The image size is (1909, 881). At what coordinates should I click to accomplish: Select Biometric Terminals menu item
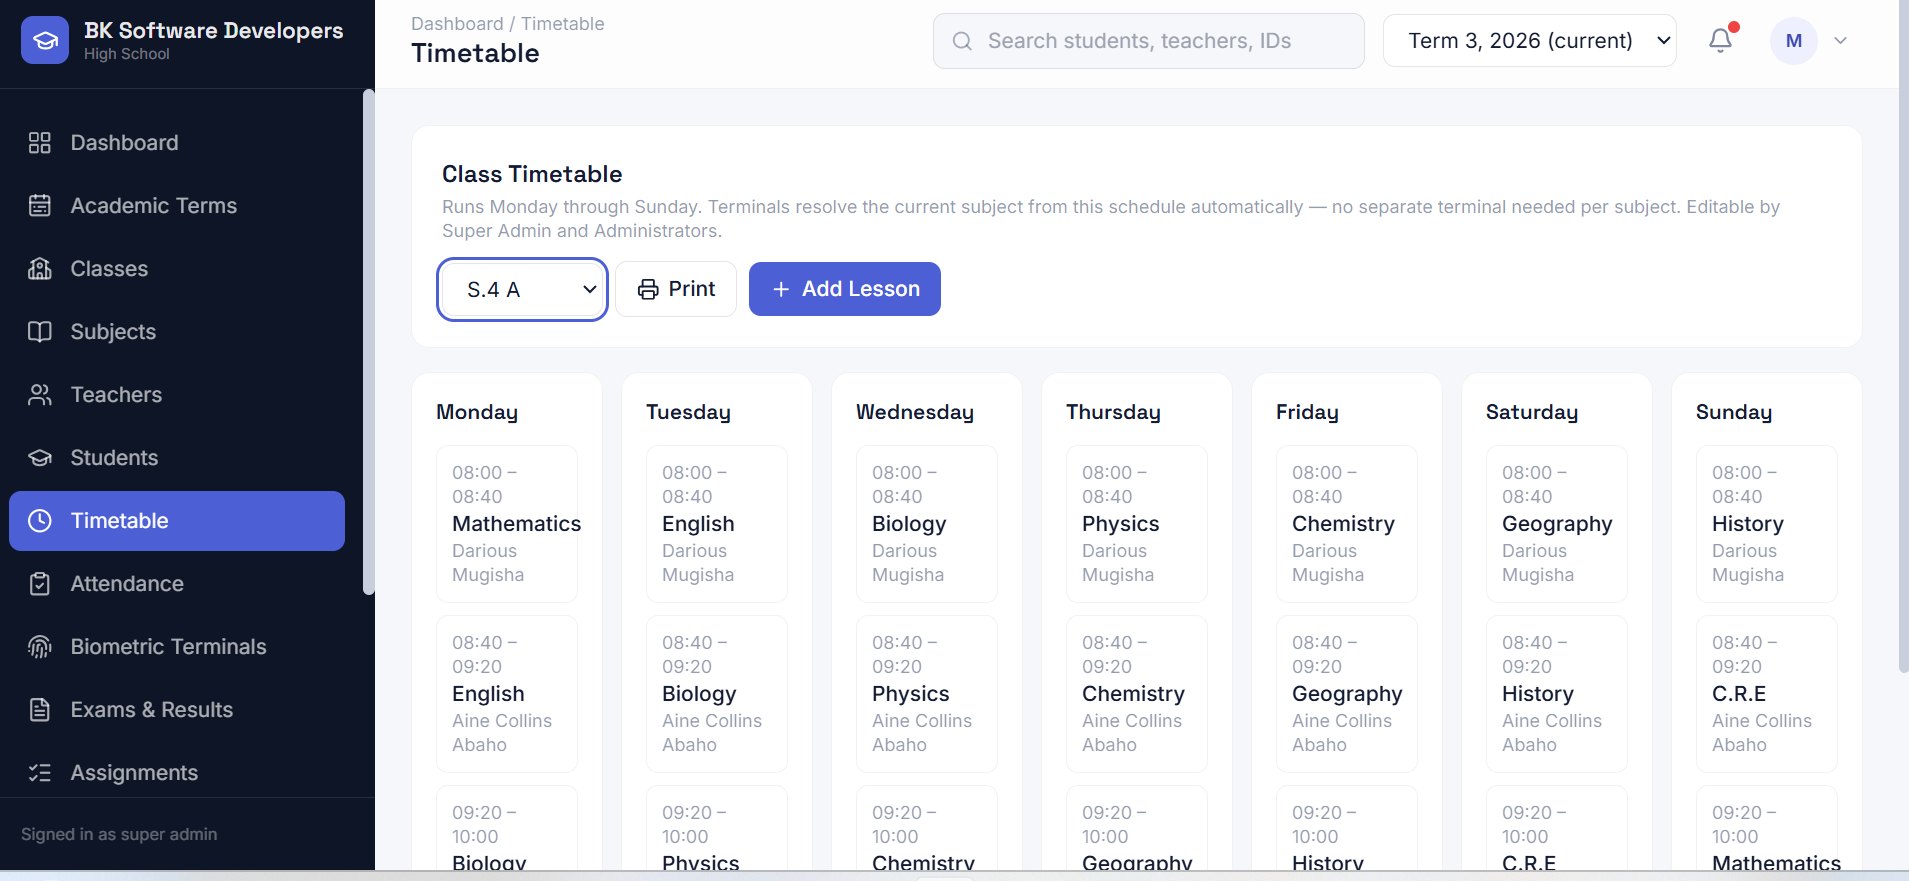click(x=177, y=647)
